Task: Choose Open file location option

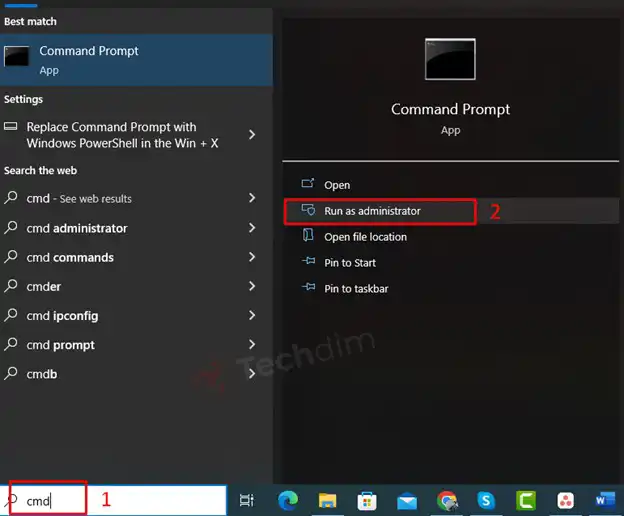Action: (x=365, y=237)
